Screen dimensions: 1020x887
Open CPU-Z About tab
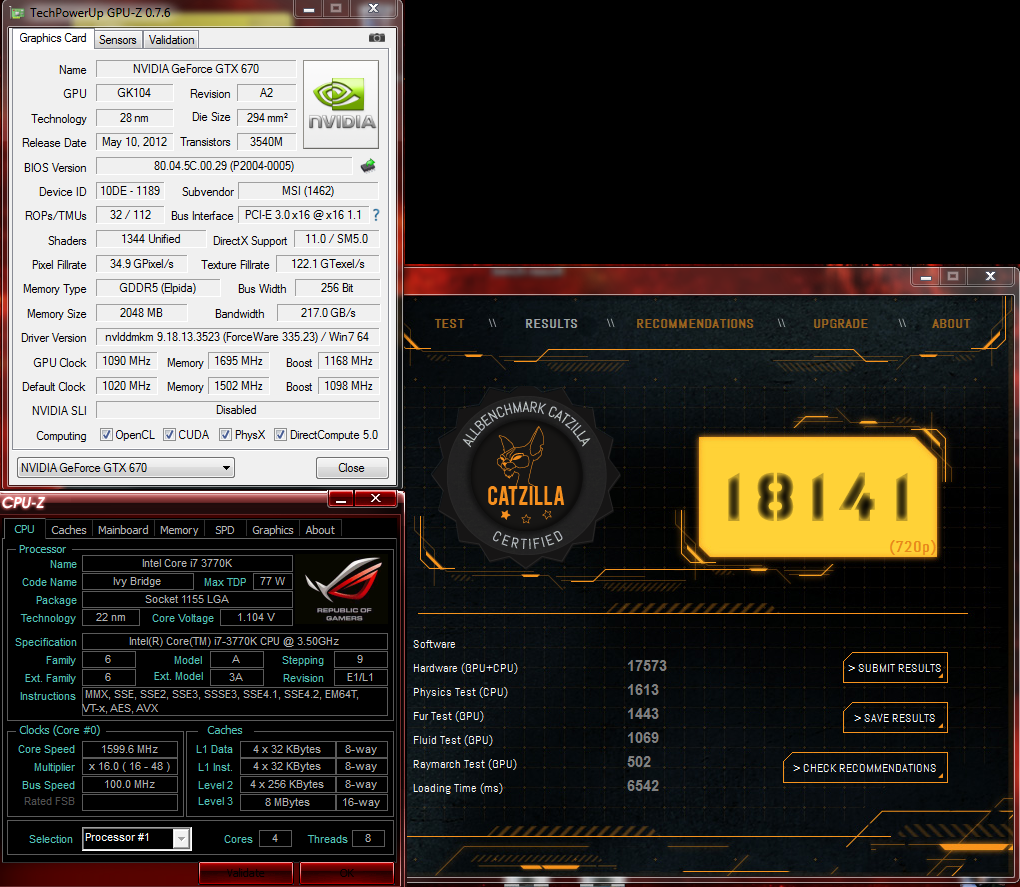point(320,530)
